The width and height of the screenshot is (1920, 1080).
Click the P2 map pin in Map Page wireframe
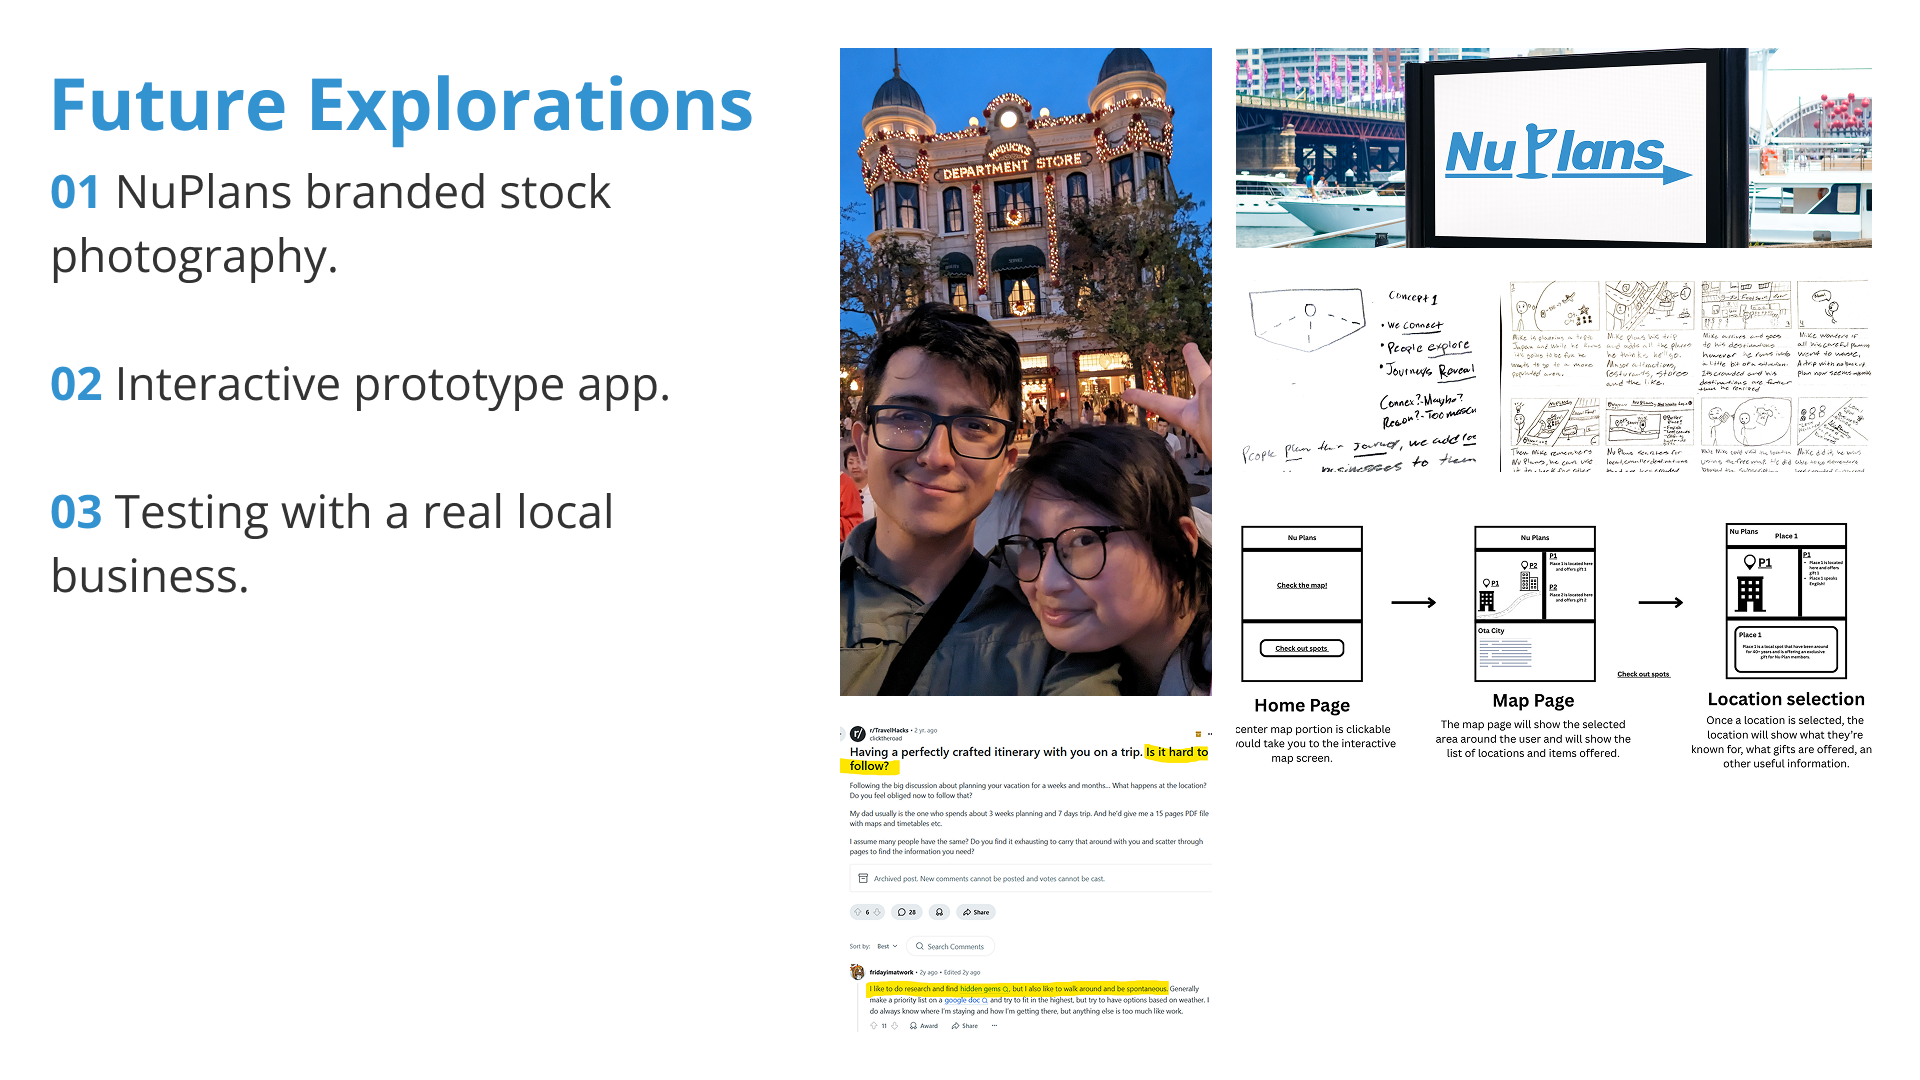[1522, 566]
